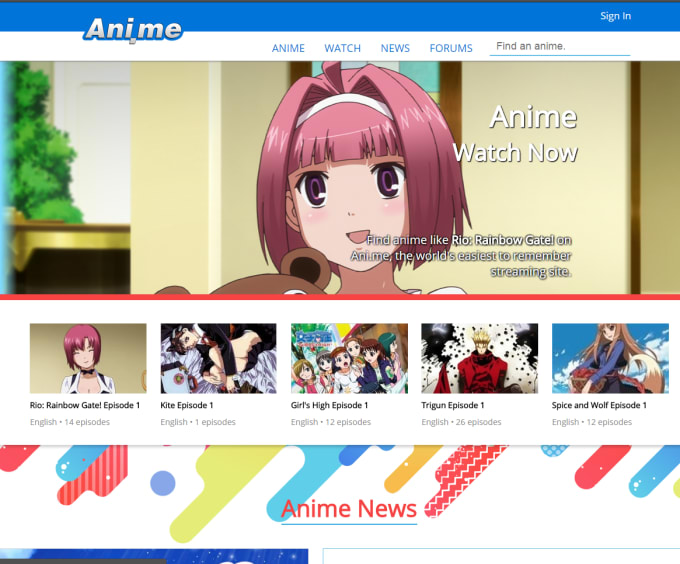Click the Watch Now banner heading

point(515,153)
